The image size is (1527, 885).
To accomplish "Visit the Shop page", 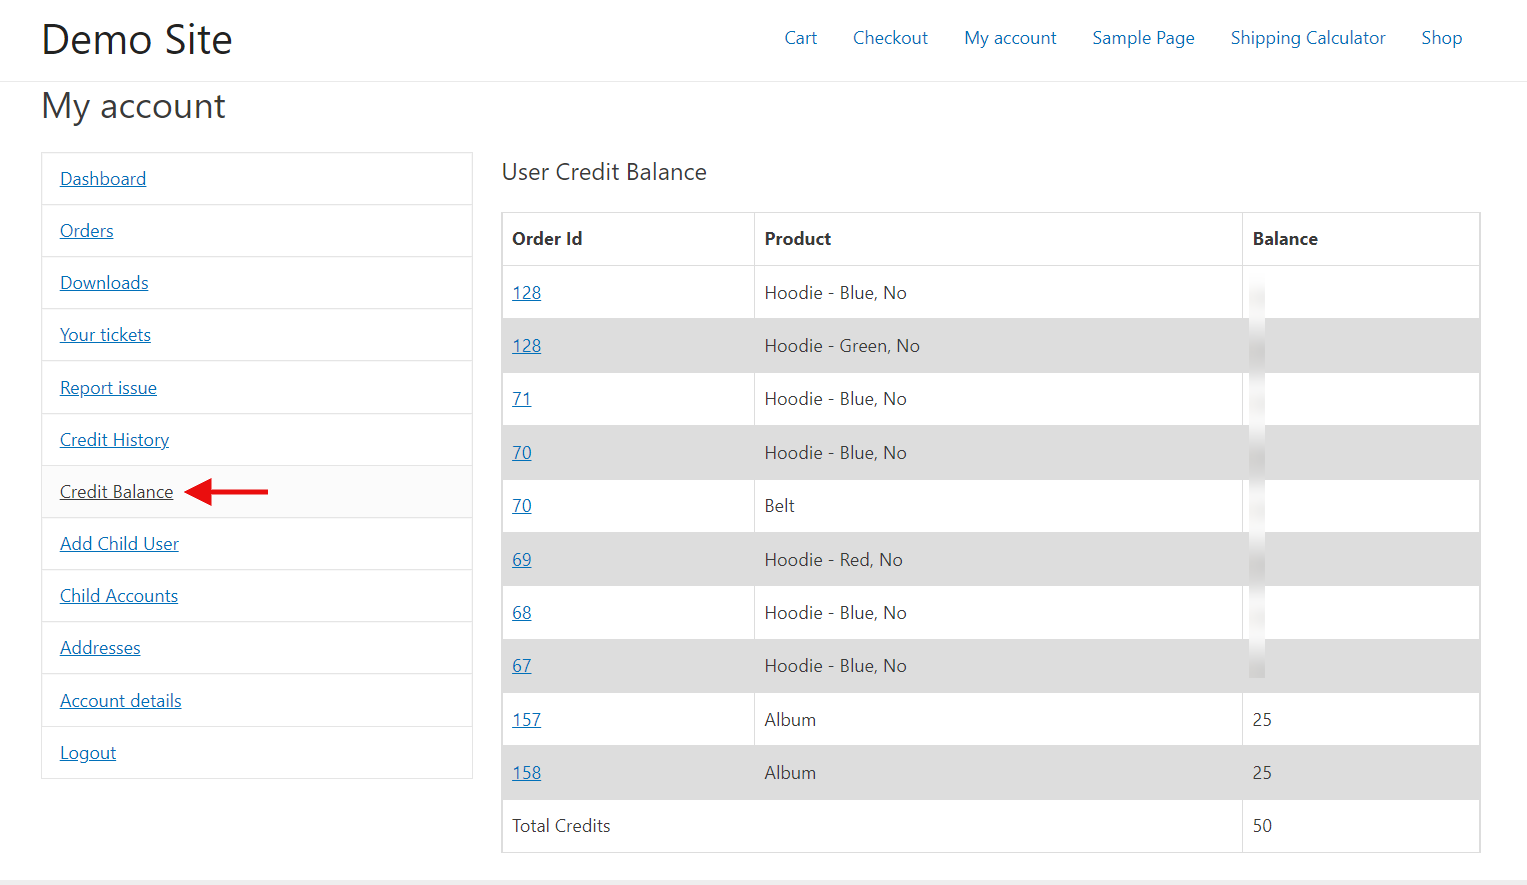I will [x=1441, y=38].
